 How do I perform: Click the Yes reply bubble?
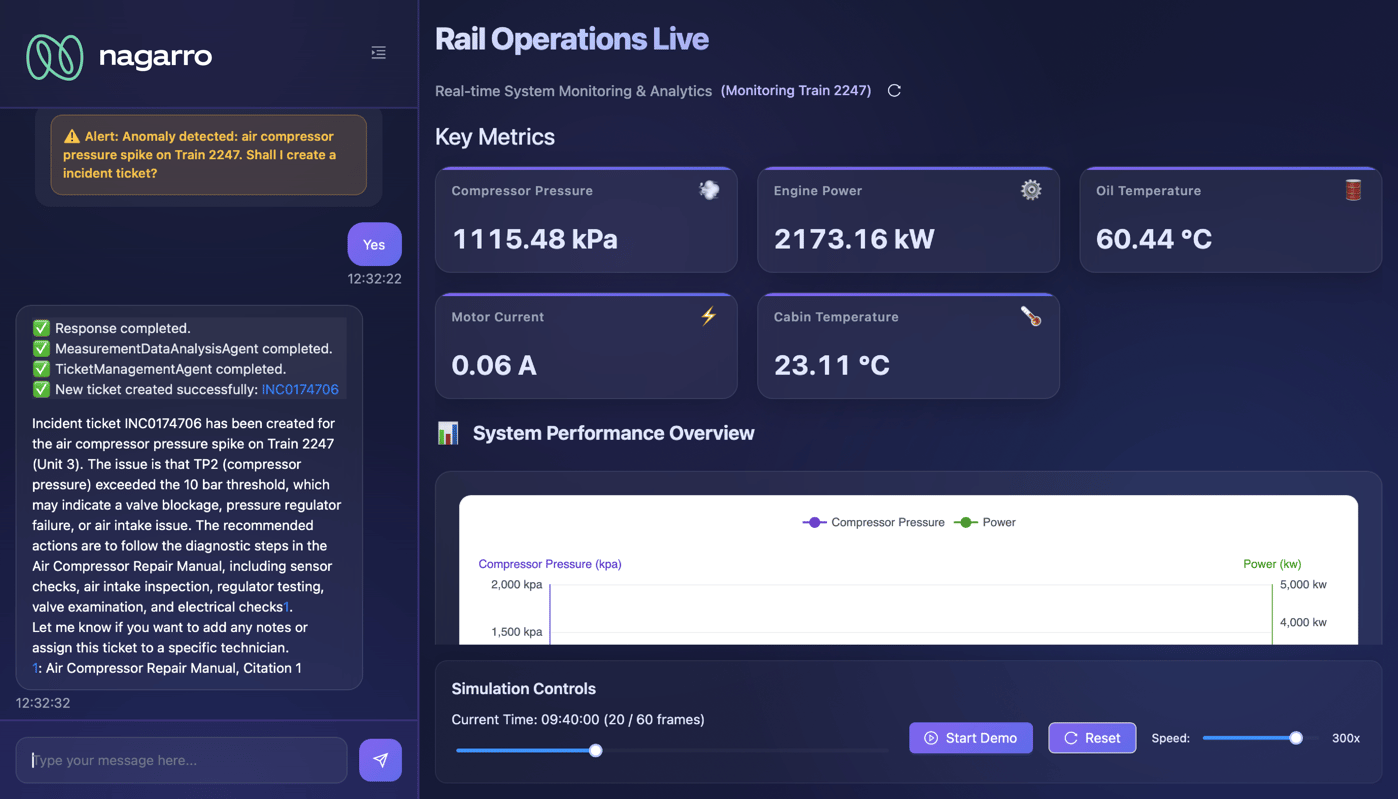click(x=374, y=244)
